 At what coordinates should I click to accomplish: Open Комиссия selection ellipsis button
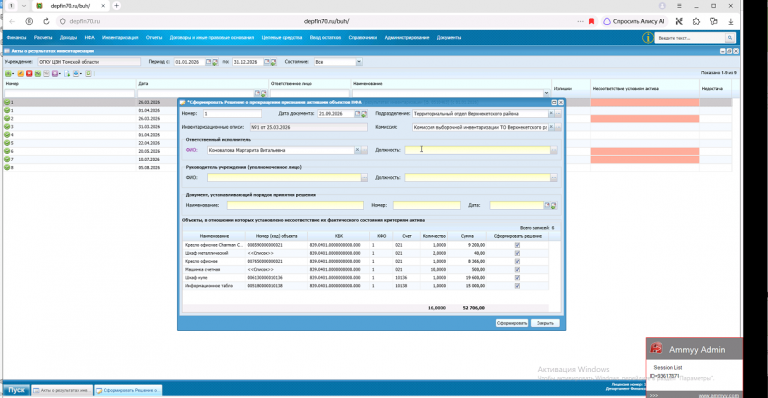click(558, 127)
